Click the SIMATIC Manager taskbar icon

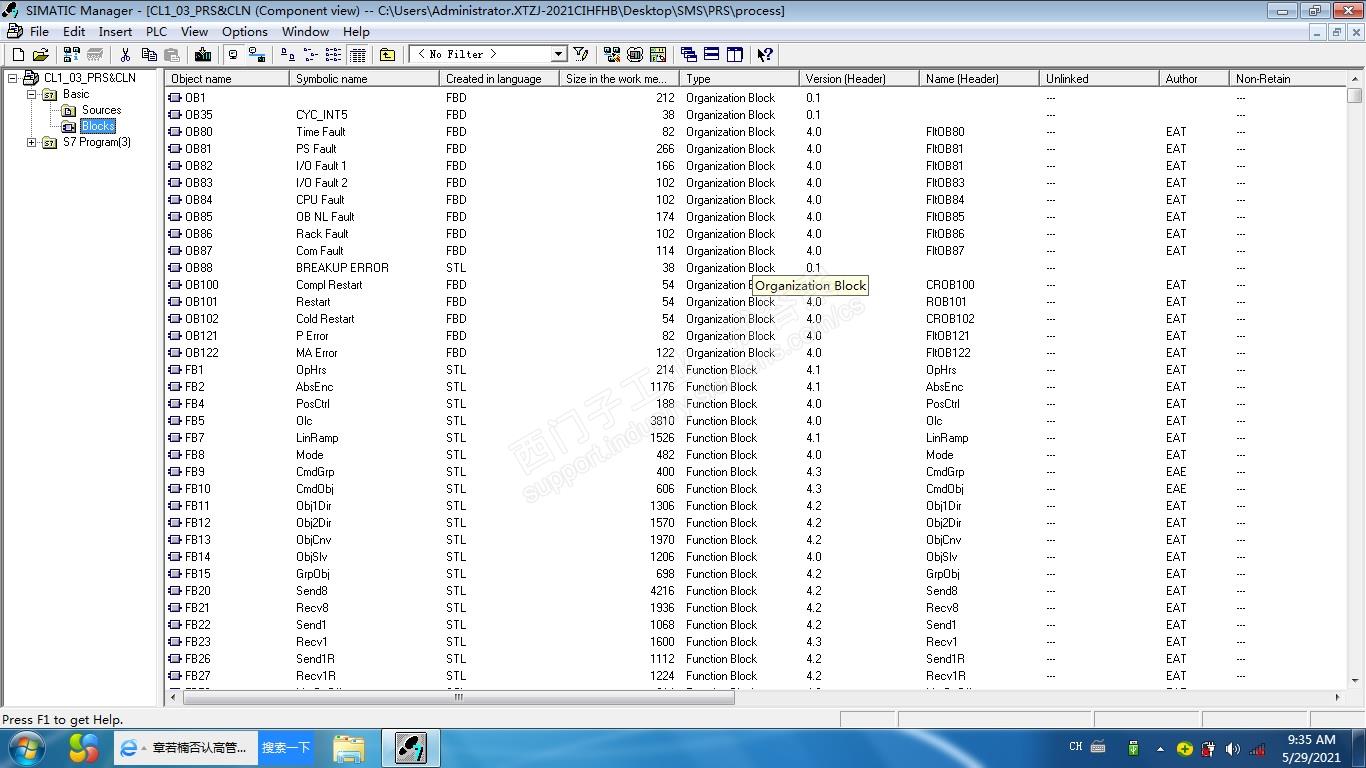coord(410,748)
